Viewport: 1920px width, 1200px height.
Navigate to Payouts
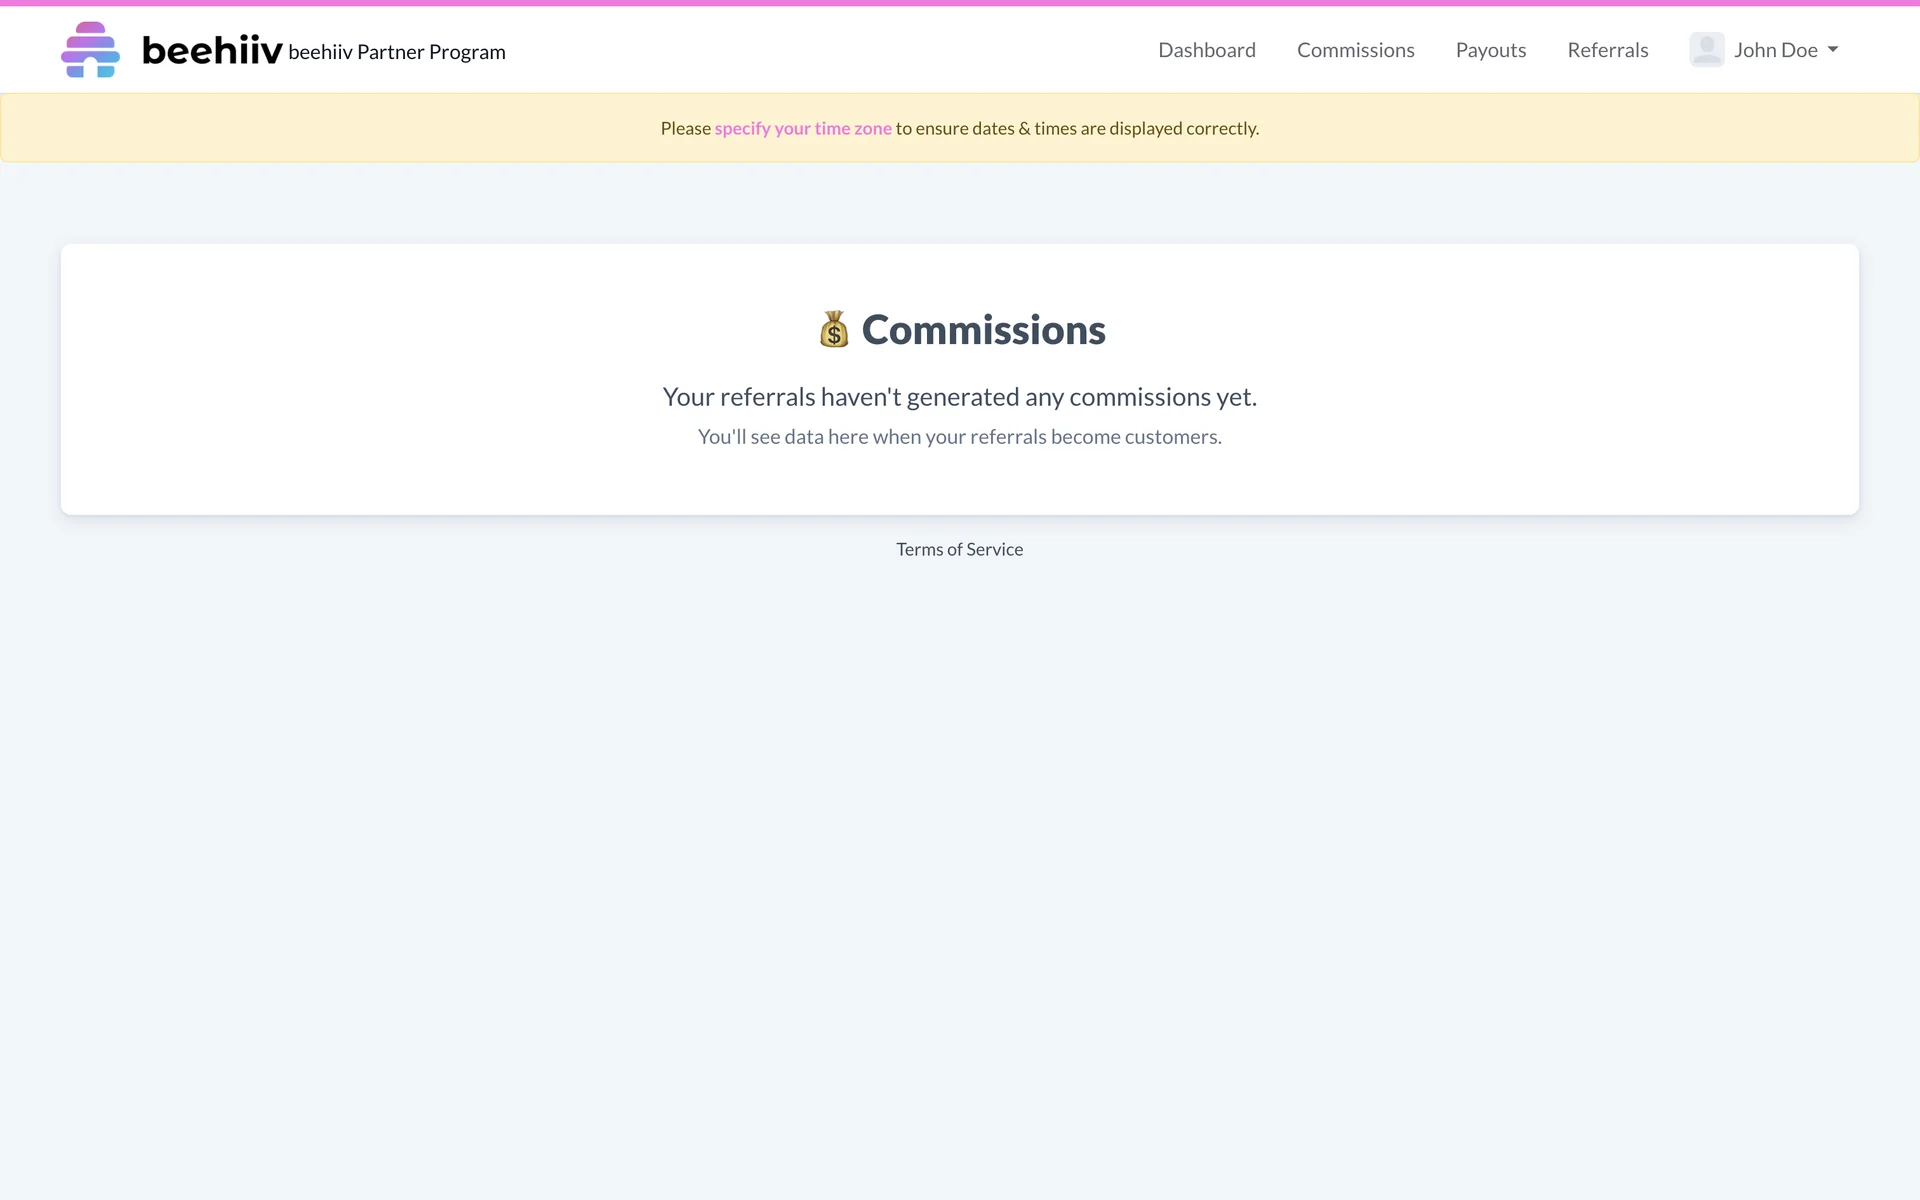(1490, 50)
